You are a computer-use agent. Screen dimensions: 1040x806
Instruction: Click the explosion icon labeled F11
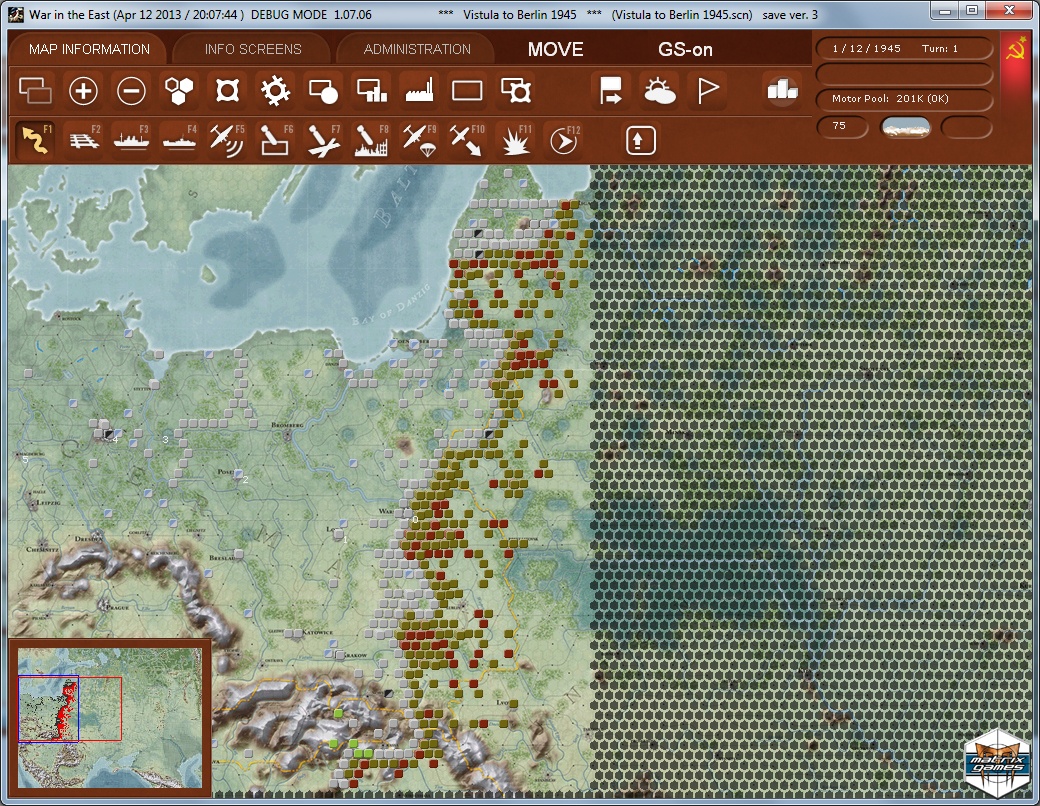(515, 140)
